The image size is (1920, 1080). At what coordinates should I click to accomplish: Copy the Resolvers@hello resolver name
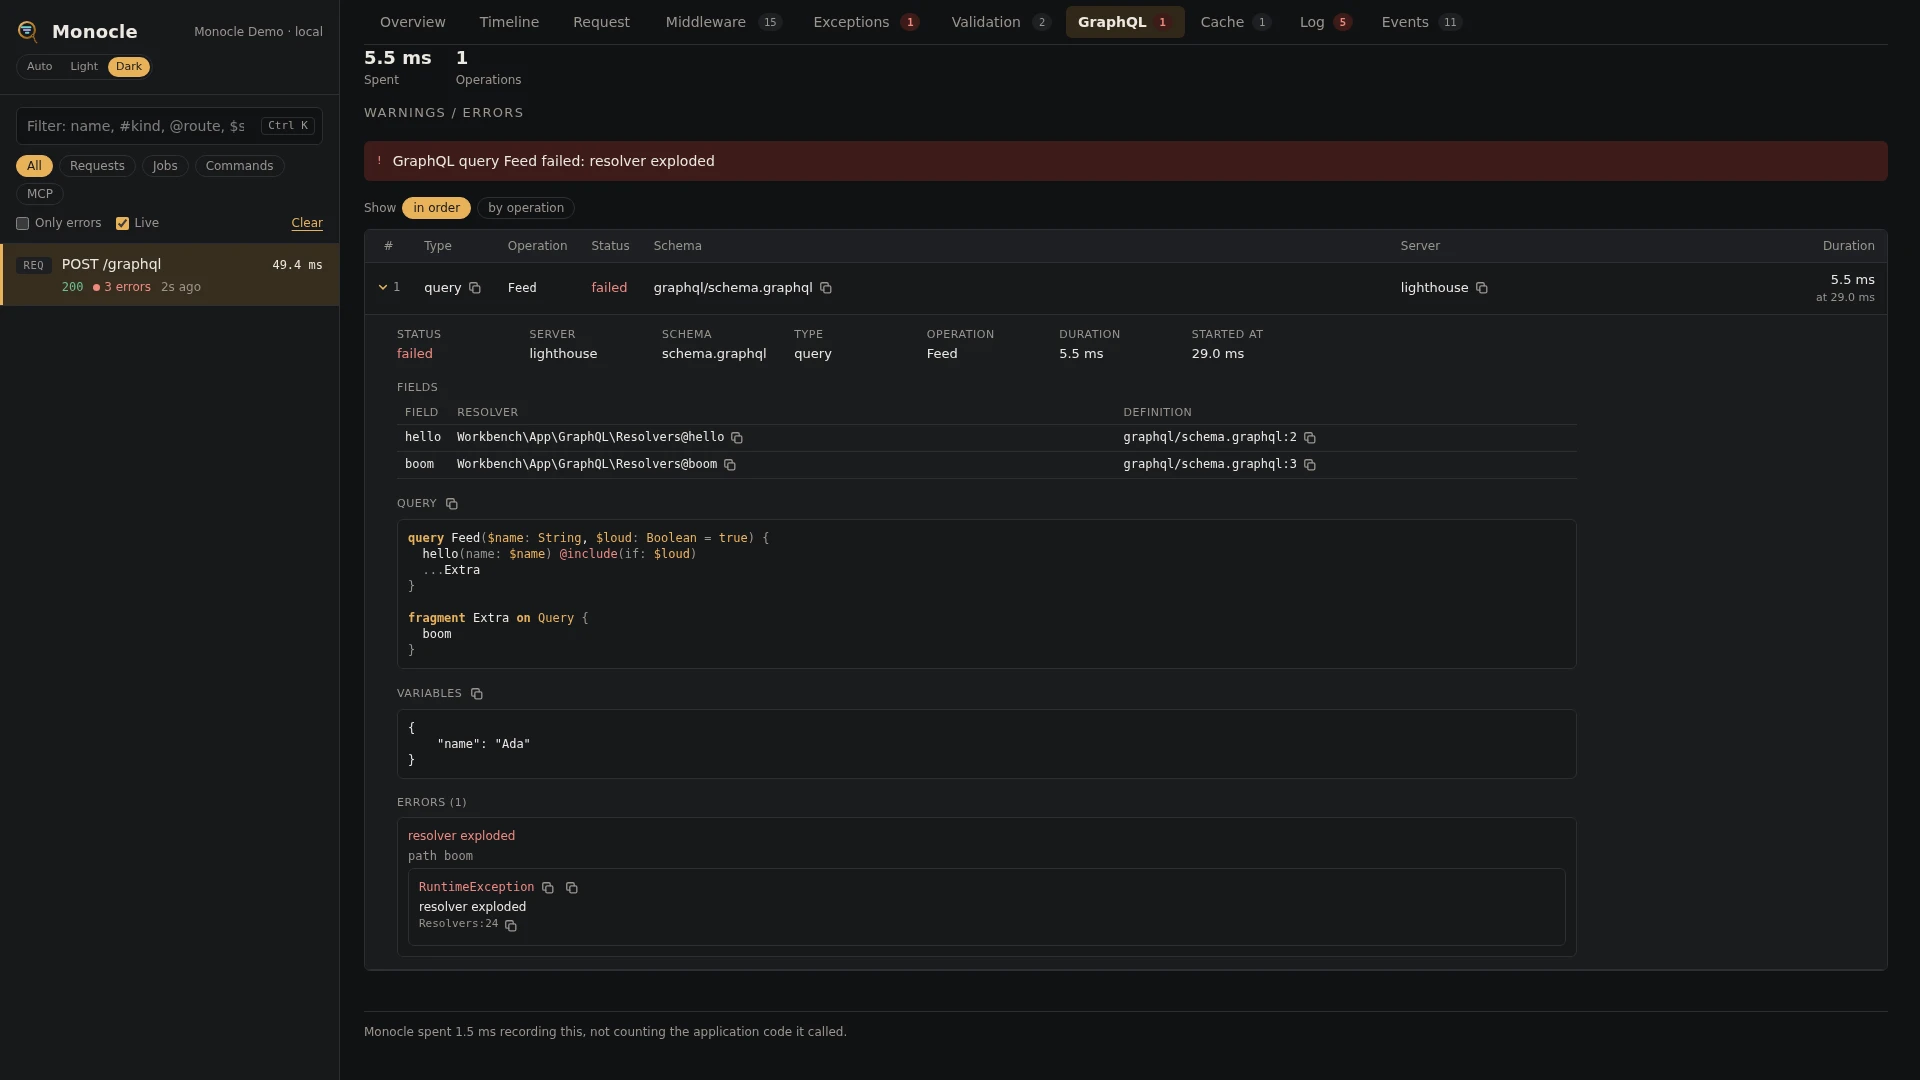(737, 438)
